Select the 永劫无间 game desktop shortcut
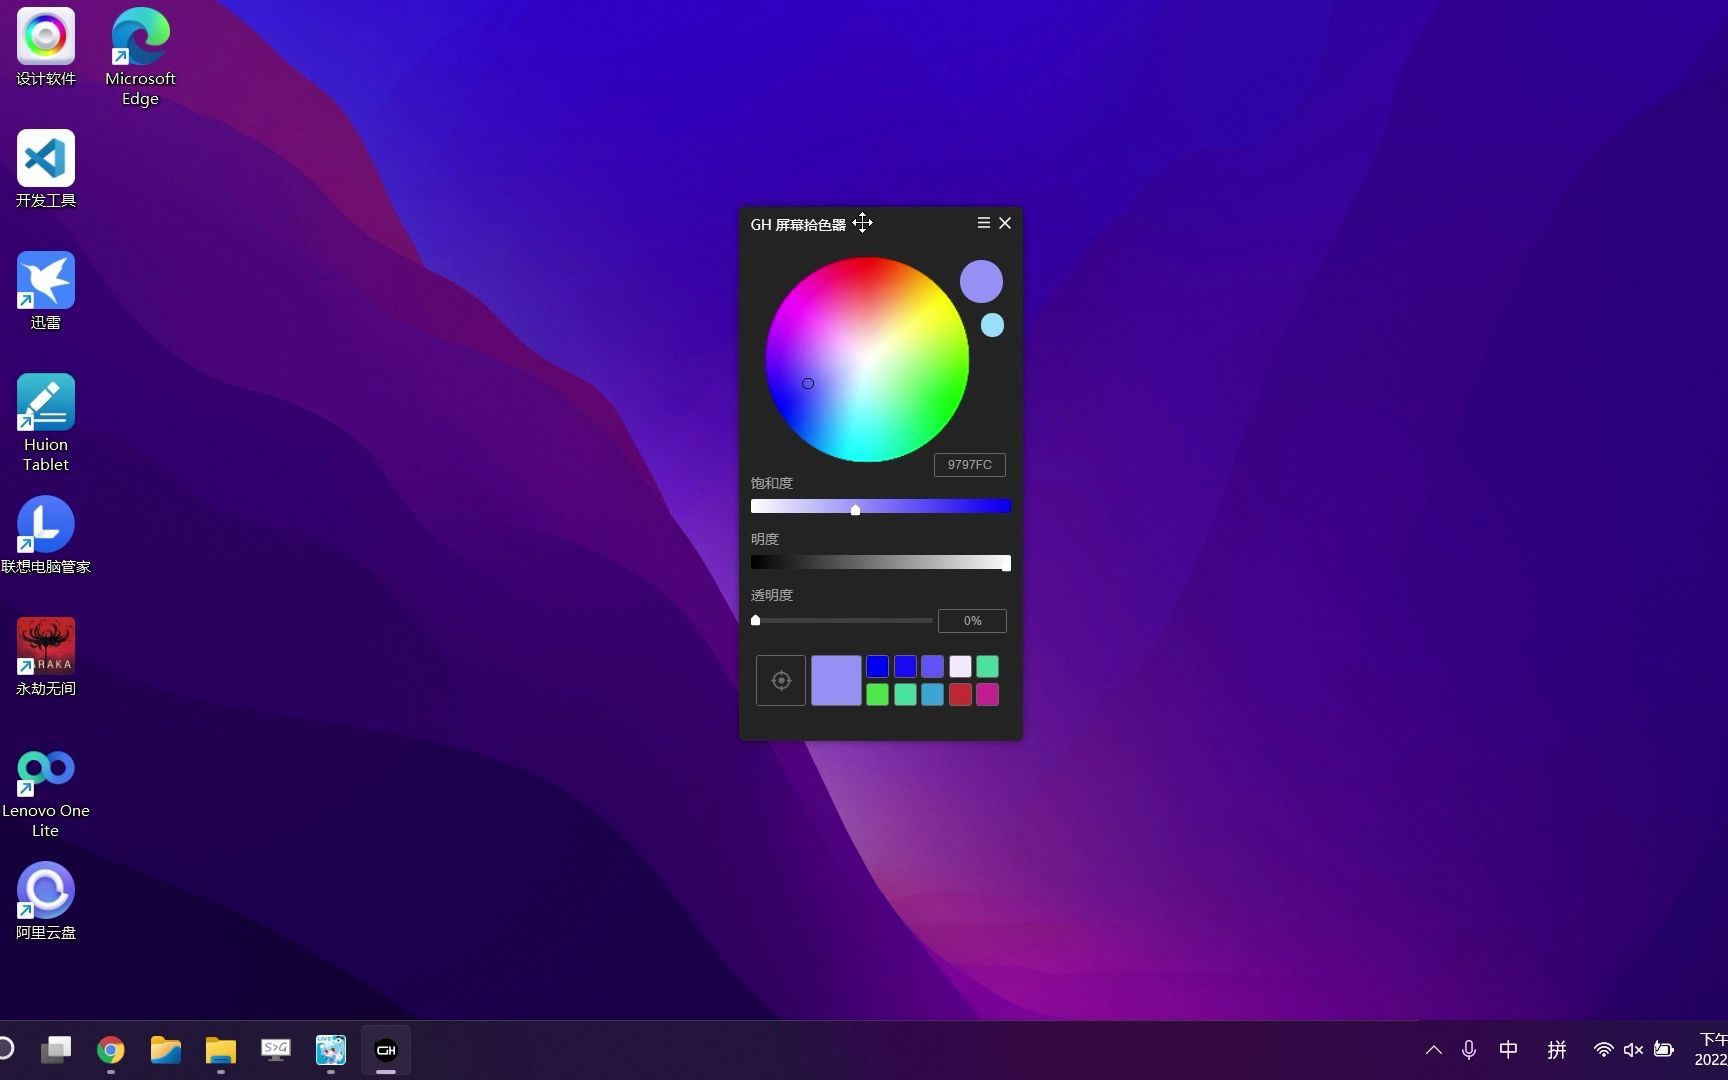The width and height of the screenshot is (1728, 1080). coord(46,657)
